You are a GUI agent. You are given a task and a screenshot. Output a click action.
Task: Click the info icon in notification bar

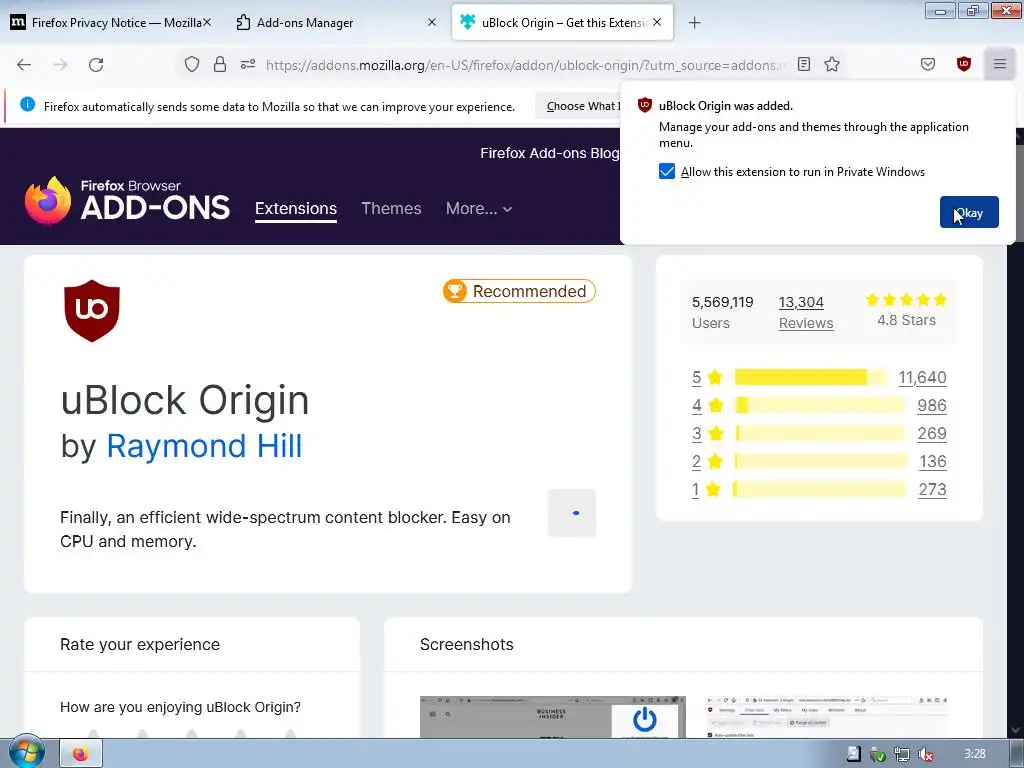tap(27, 104)
